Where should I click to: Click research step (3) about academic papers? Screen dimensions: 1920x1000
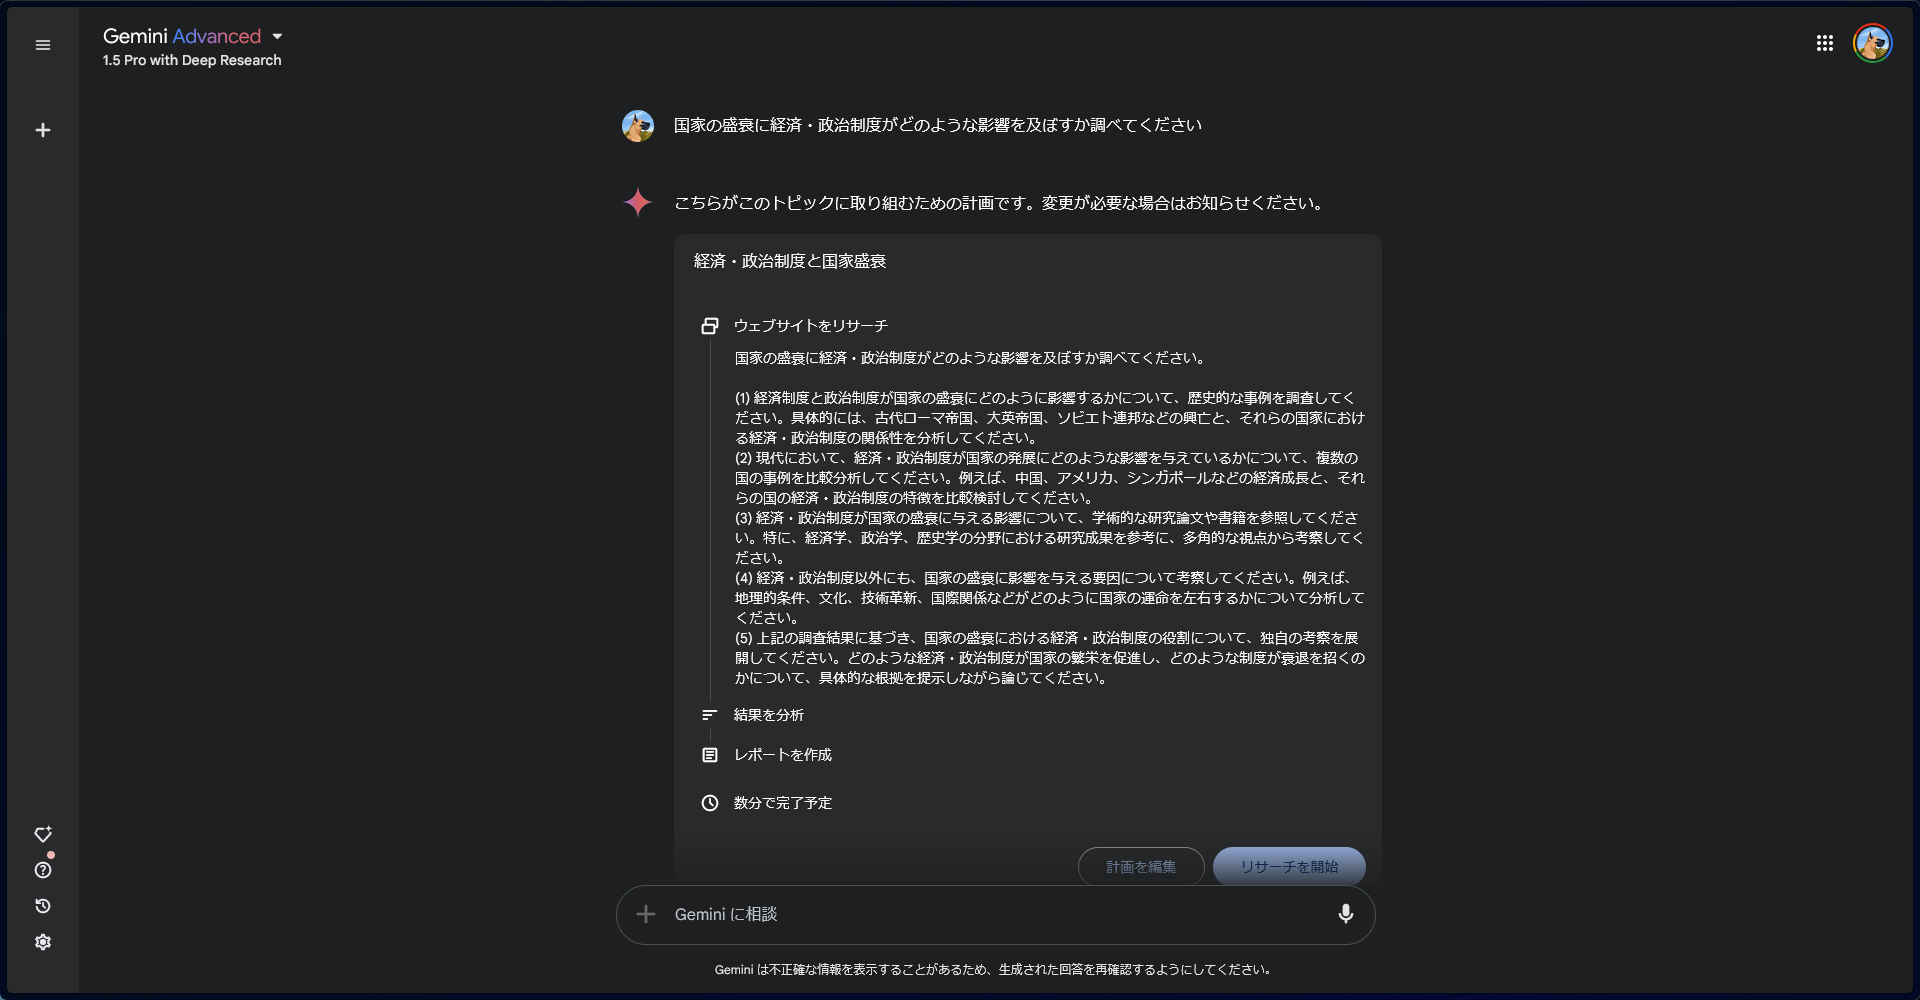(x=1050, y=538)
